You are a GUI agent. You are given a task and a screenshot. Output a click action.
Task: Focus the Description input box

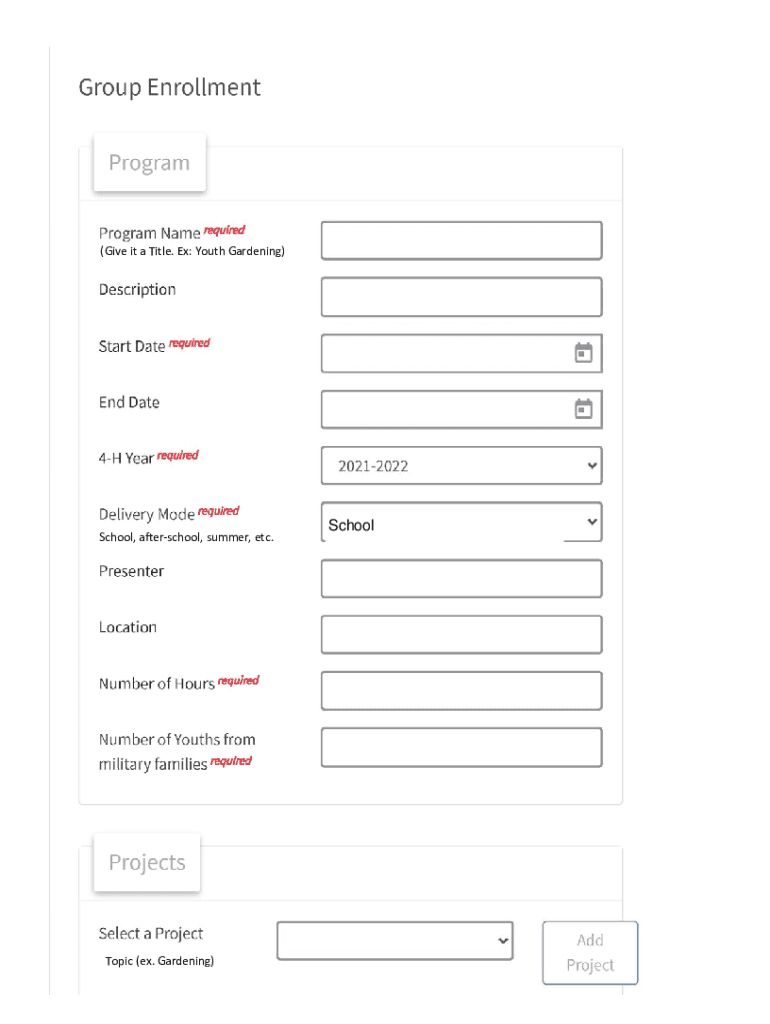pos(461,297)
